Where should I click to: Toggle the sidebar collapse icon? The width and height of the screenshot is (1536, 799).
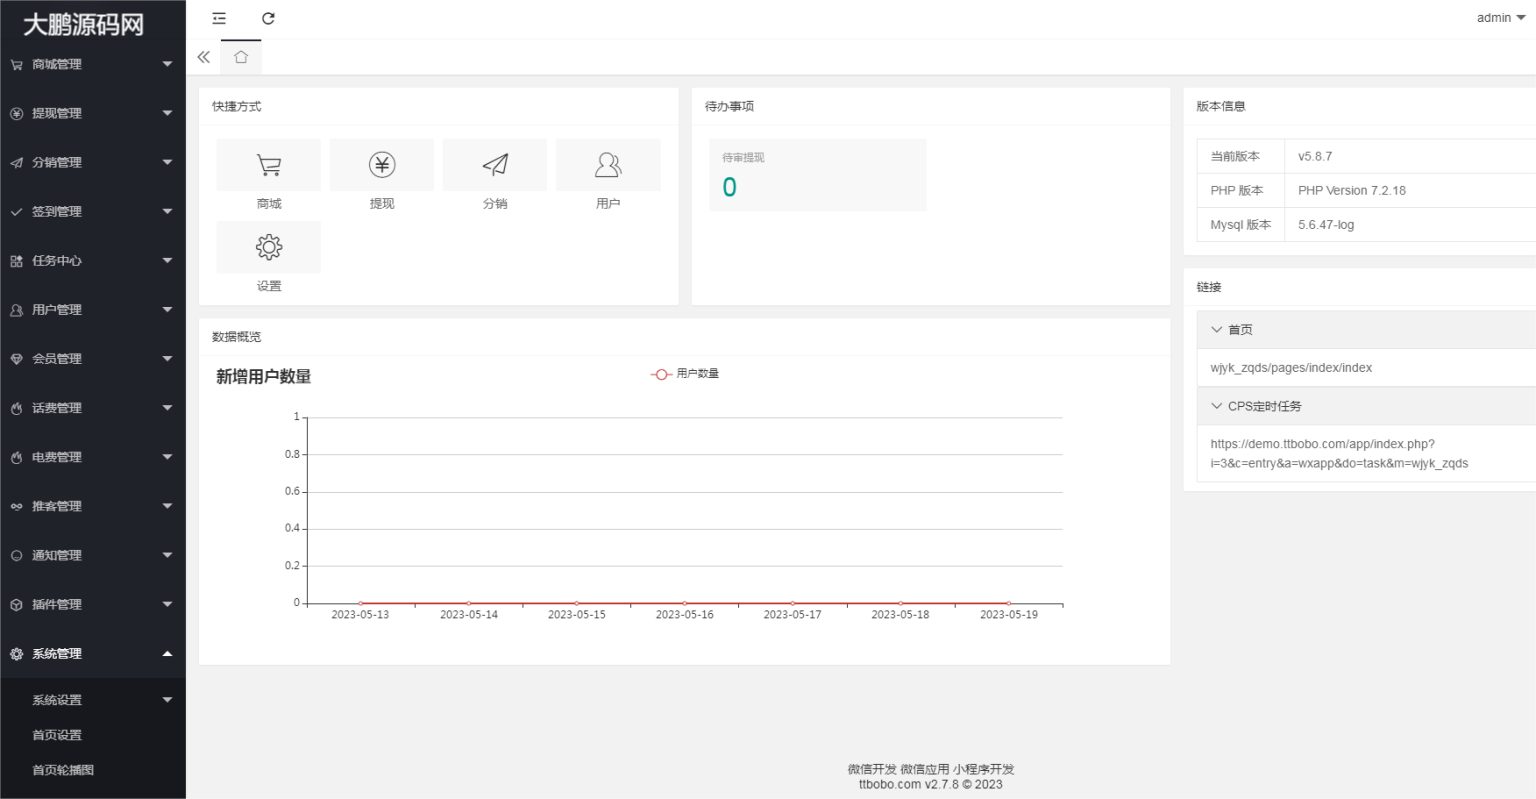(x=219, y=18)
